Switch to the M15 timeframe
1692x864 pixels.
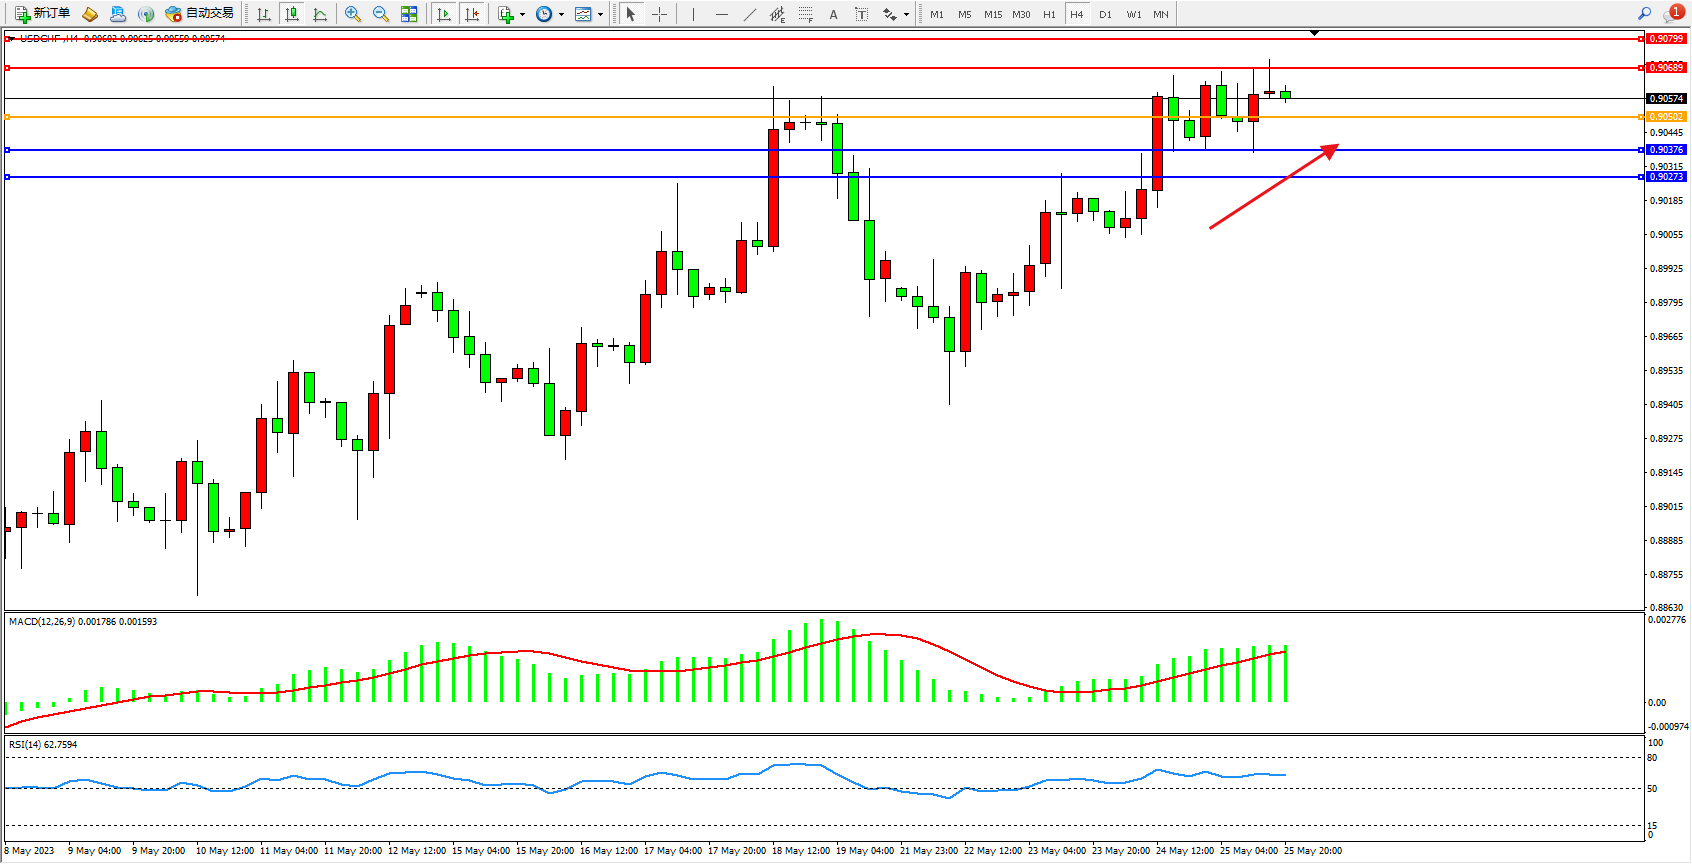click(x=992, y=14)
